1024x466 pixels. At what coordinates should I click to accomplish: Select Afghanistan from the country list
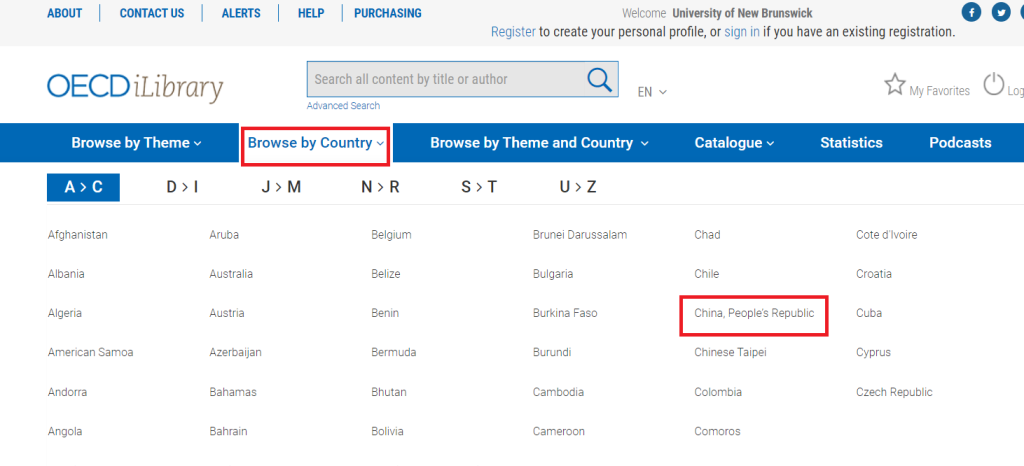click(78, 235)
